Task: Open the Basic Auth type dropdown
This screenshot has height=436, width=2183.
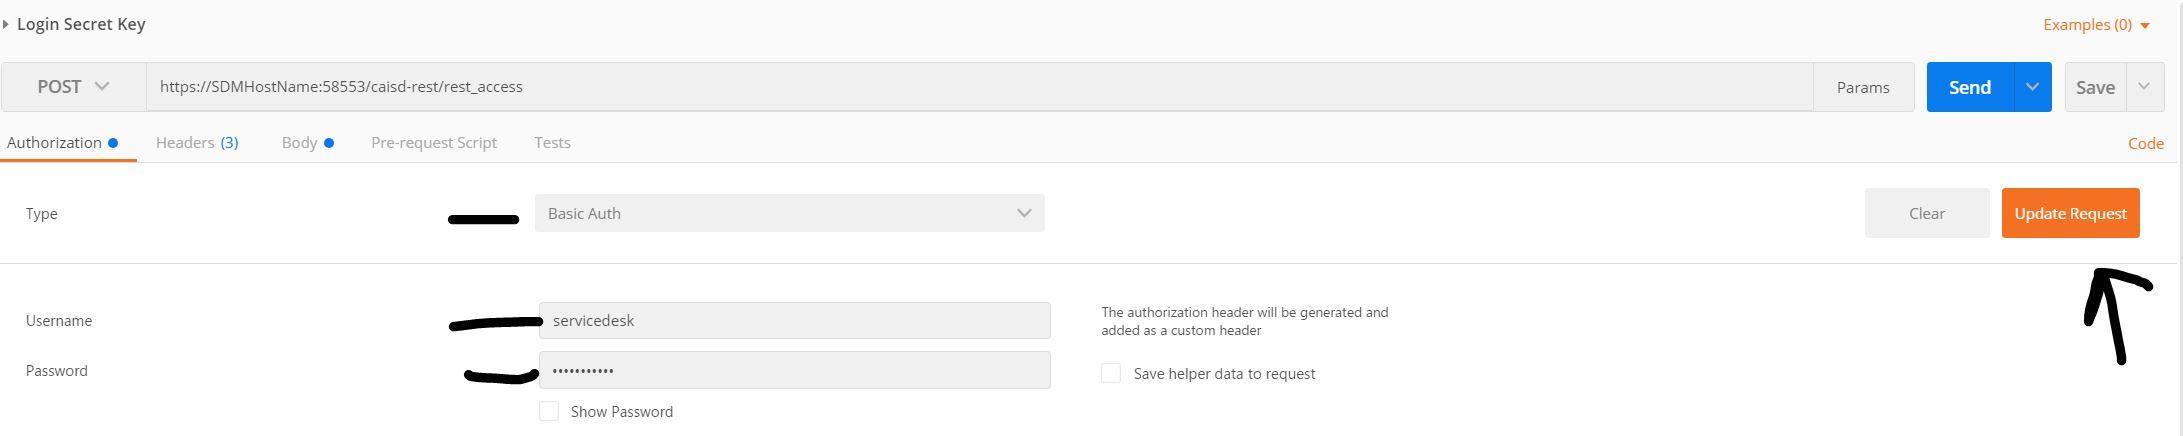Action: click(x=790, y=213)
